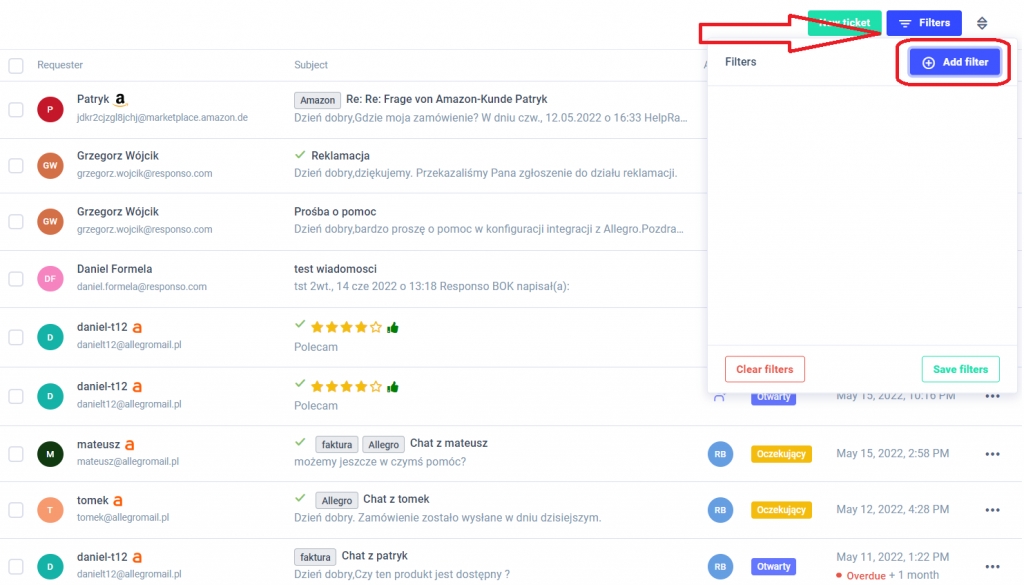Tick the mateusz ticket checkbox
Viewport: 1024px width, 585px height.
(16, 453)
